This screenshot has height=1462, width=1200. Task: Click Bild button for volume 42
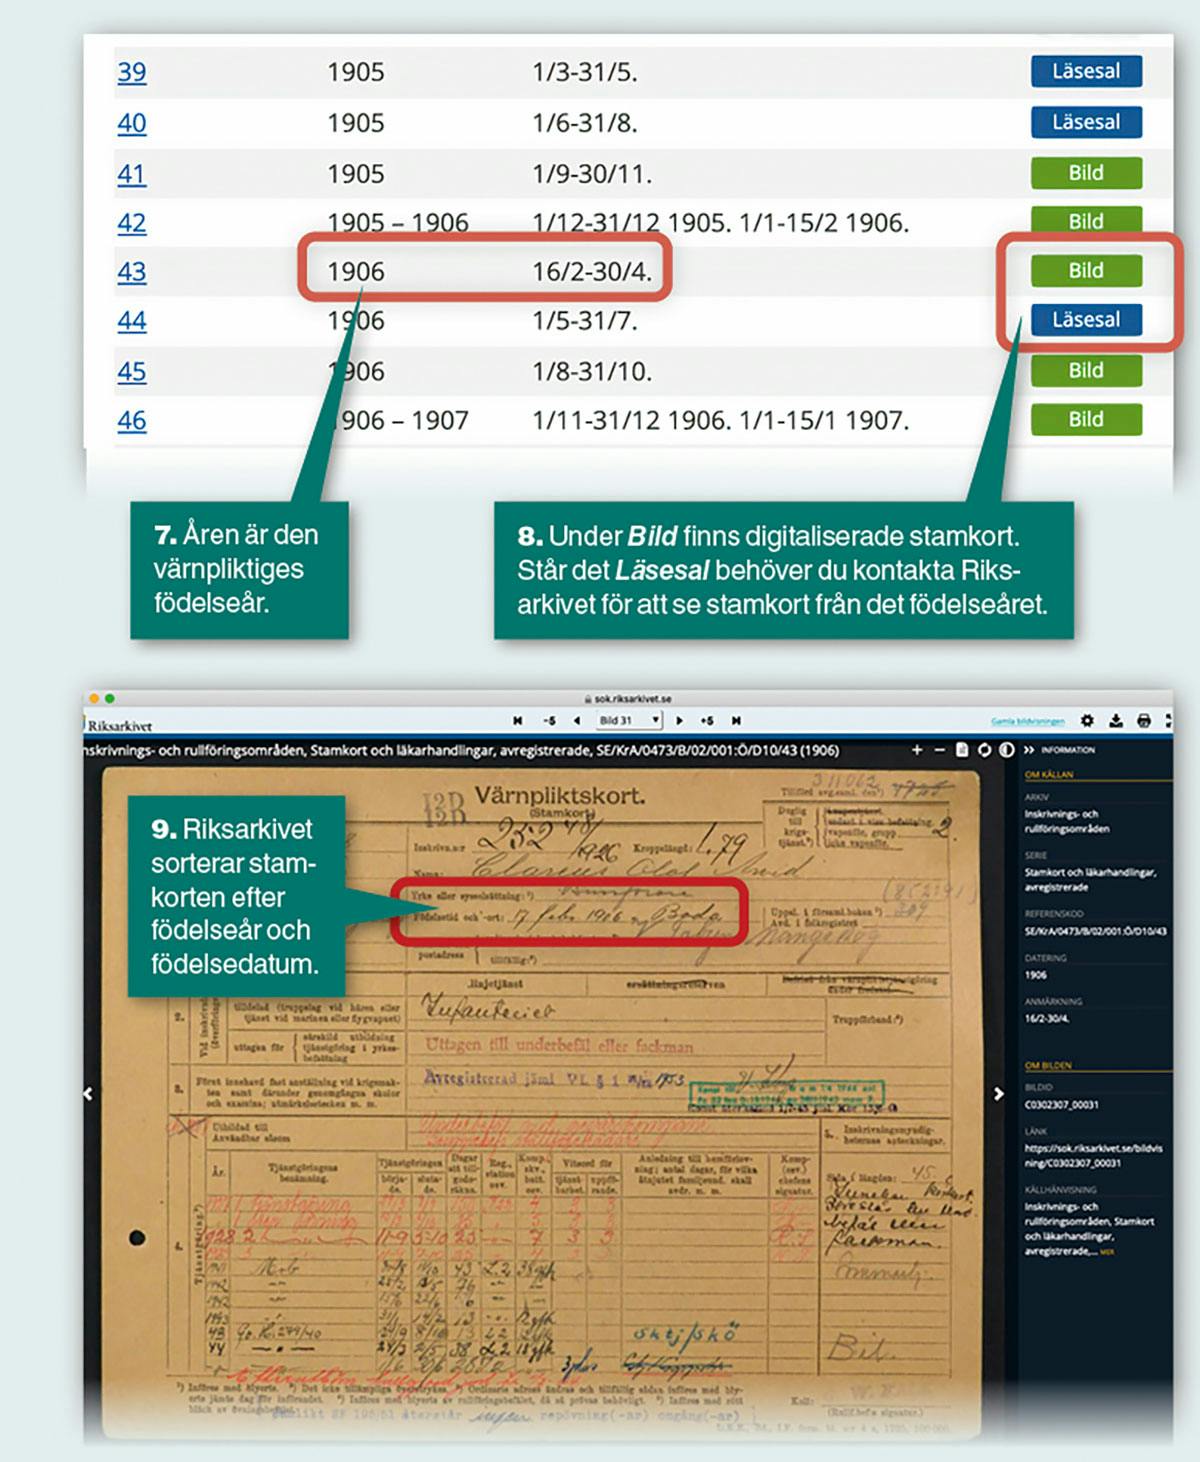pos(1086,221)
